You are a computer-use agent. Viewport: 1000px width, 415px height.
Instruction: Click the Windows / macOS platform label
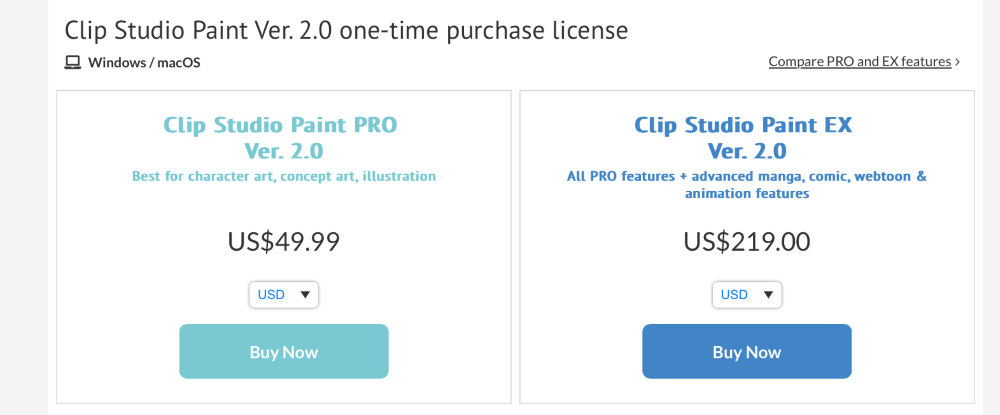click(x=144, y=62)
